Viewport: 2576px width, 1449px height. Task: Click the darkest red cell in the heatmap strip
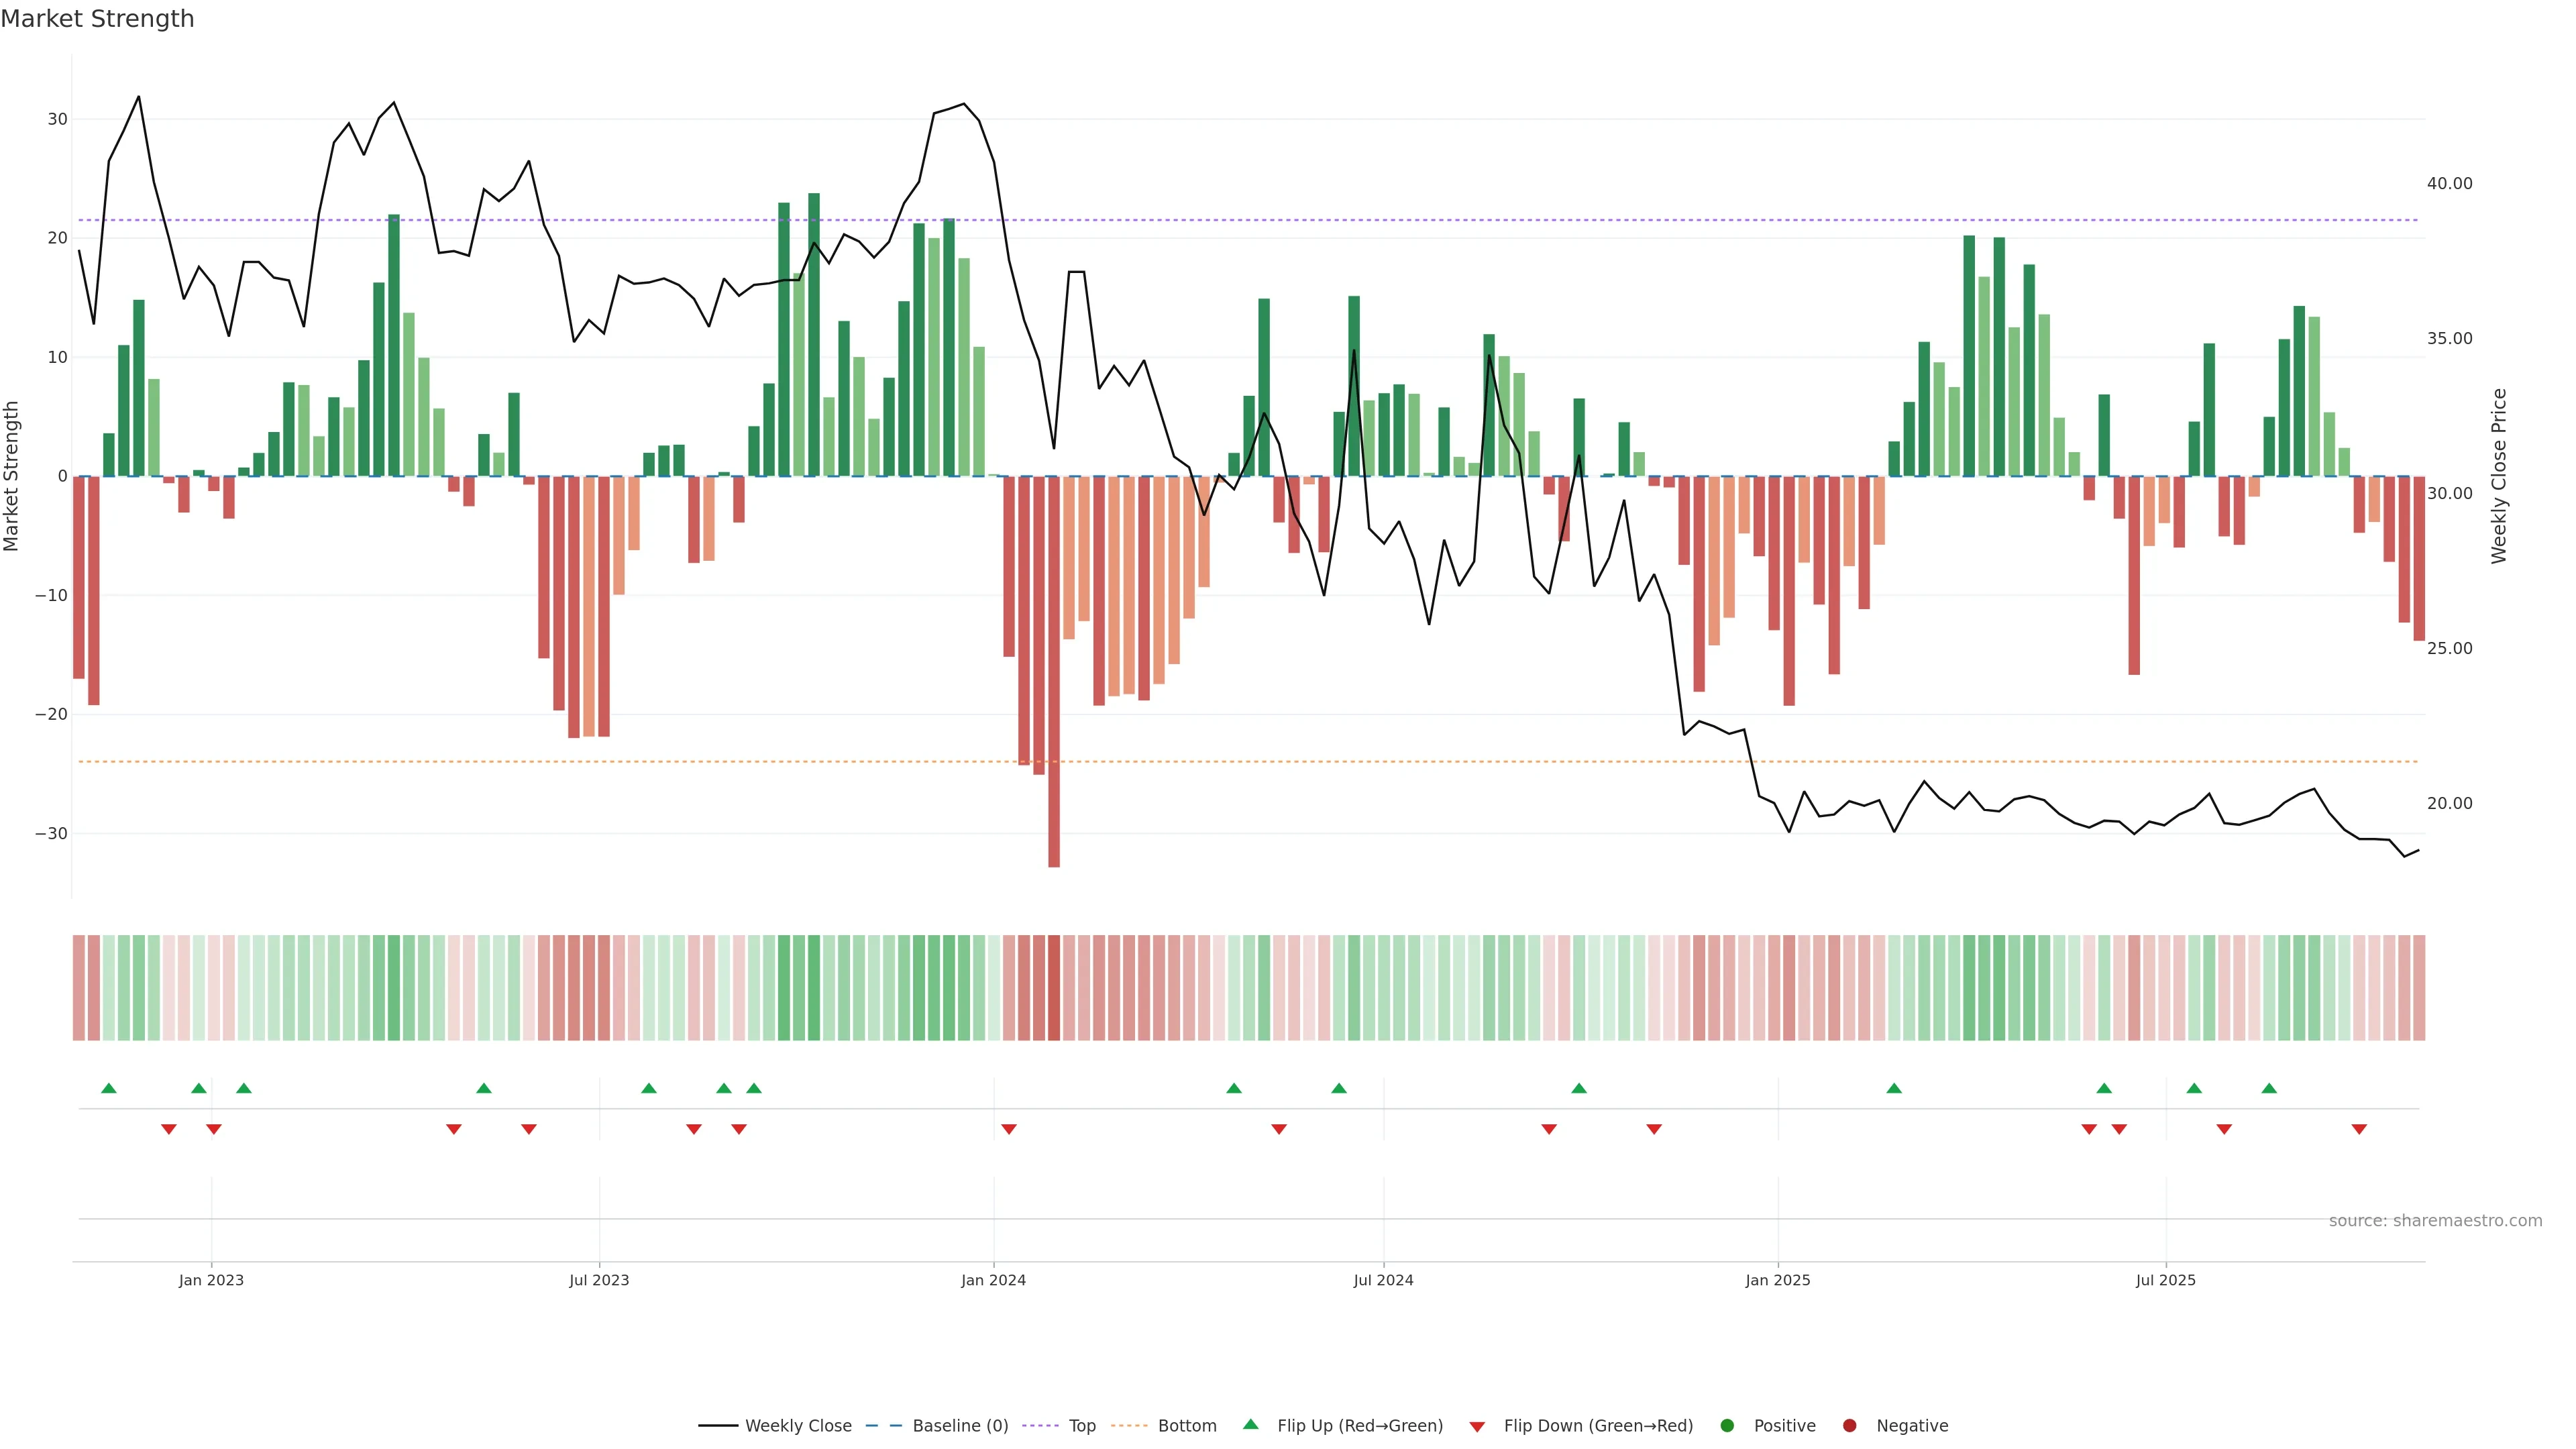click(x=1054, y=987)
